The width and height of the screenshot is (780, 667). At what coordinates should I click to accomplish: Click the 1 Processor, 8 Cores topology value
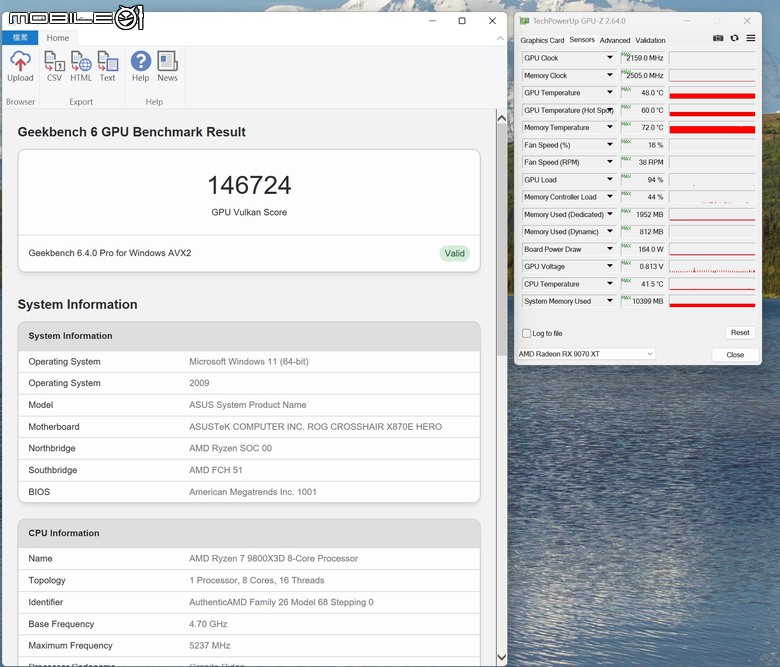coord(257,580)
